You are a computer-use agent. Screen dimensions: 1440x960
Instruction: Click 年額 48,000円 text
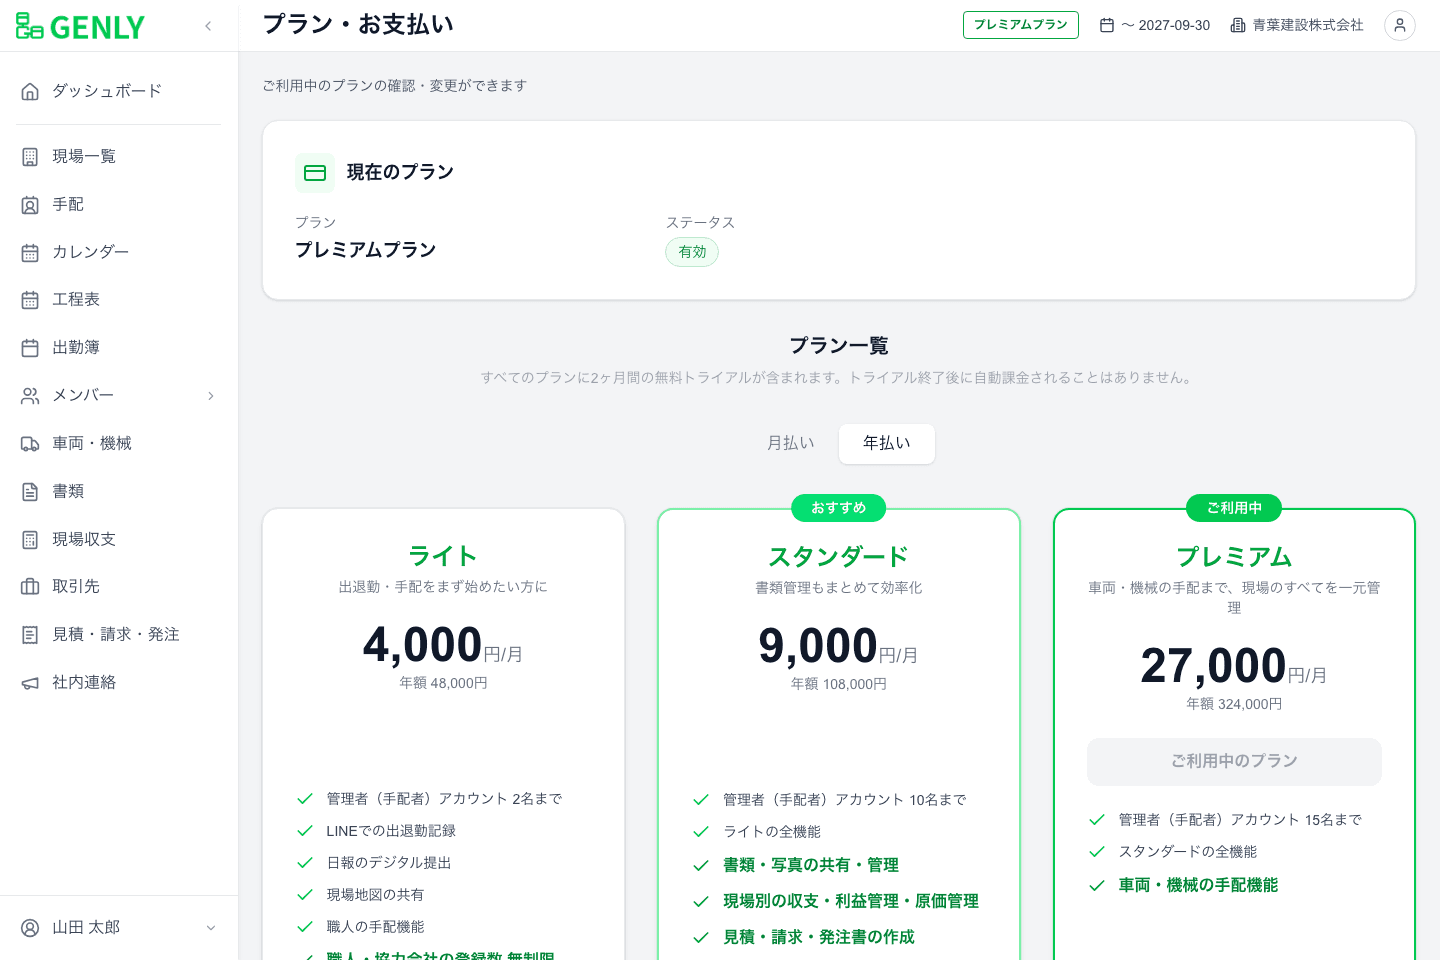coord(443,683)
